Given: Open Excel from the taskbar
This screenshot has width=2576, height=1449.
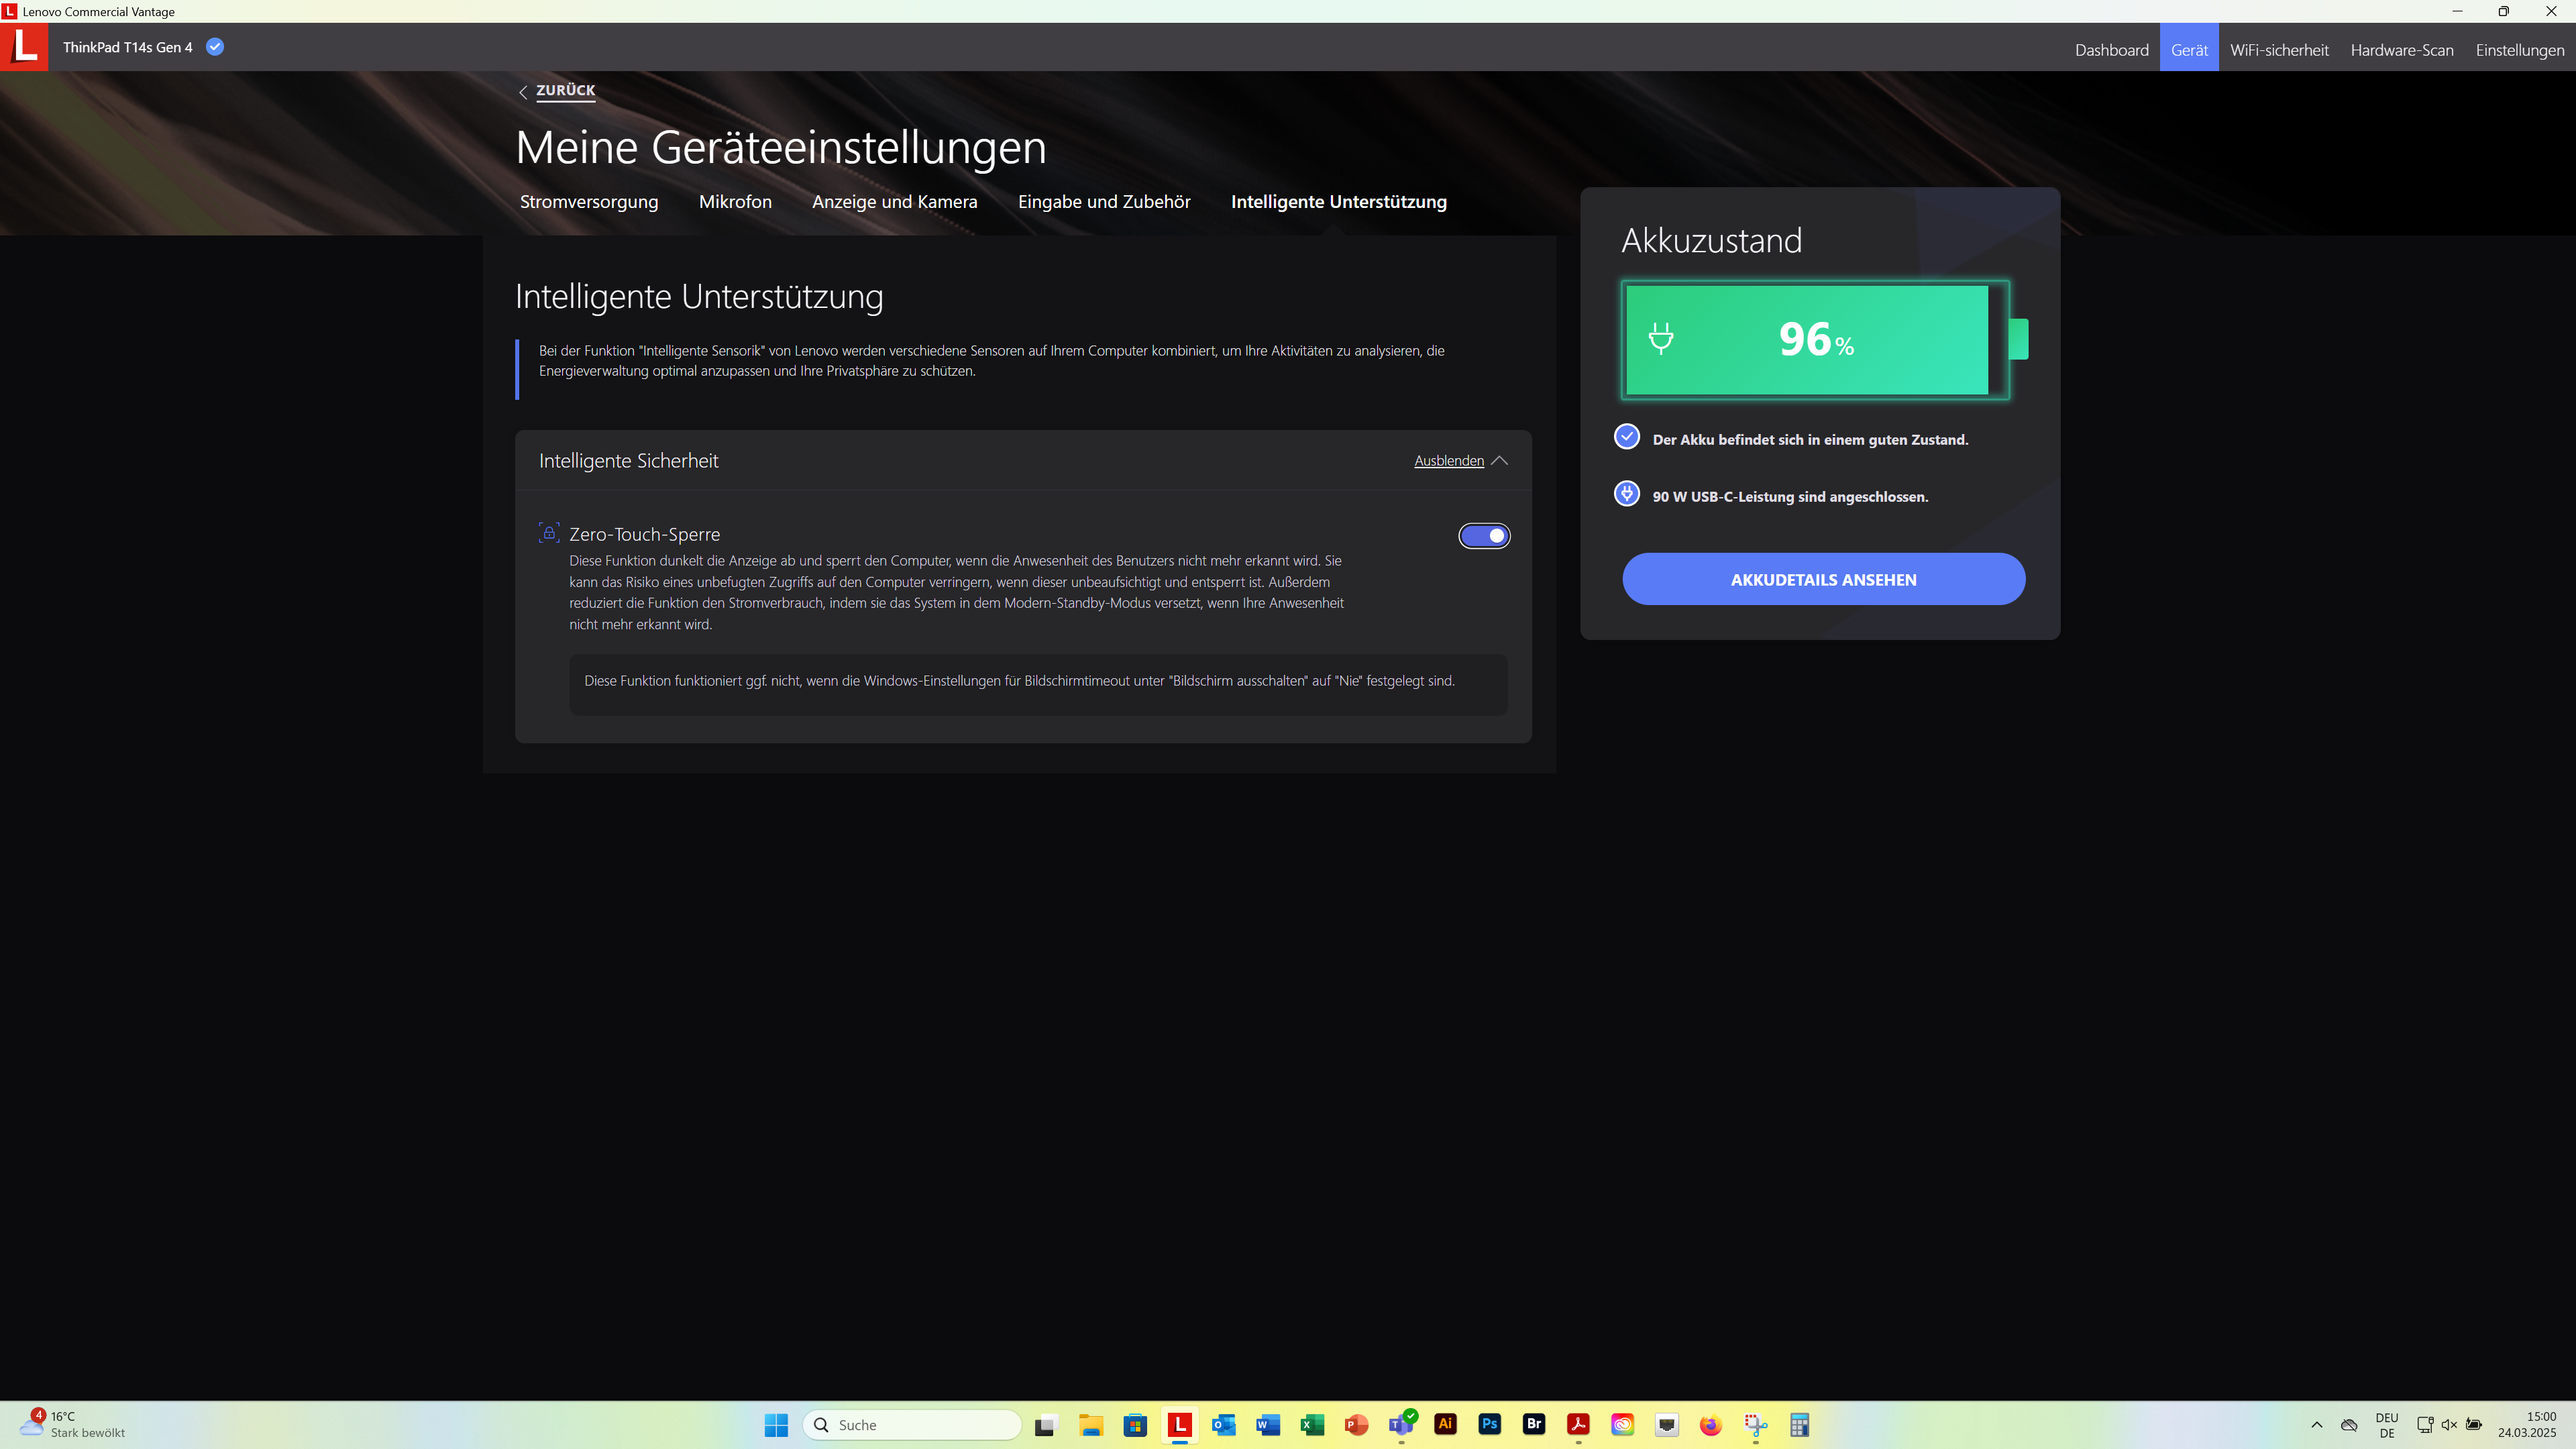Looking at the screenshot, I should pyautogui.click(x=1312, y=1425).
